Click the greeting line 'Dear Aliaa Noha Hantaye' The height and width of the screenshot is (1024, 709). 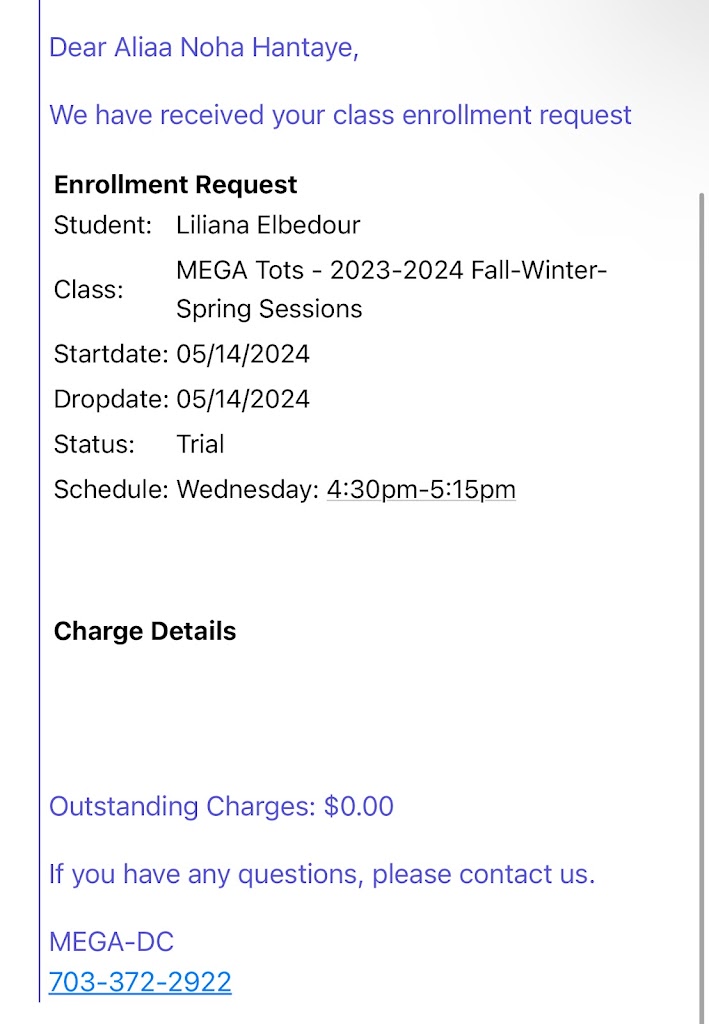click(x=203, y=47)
